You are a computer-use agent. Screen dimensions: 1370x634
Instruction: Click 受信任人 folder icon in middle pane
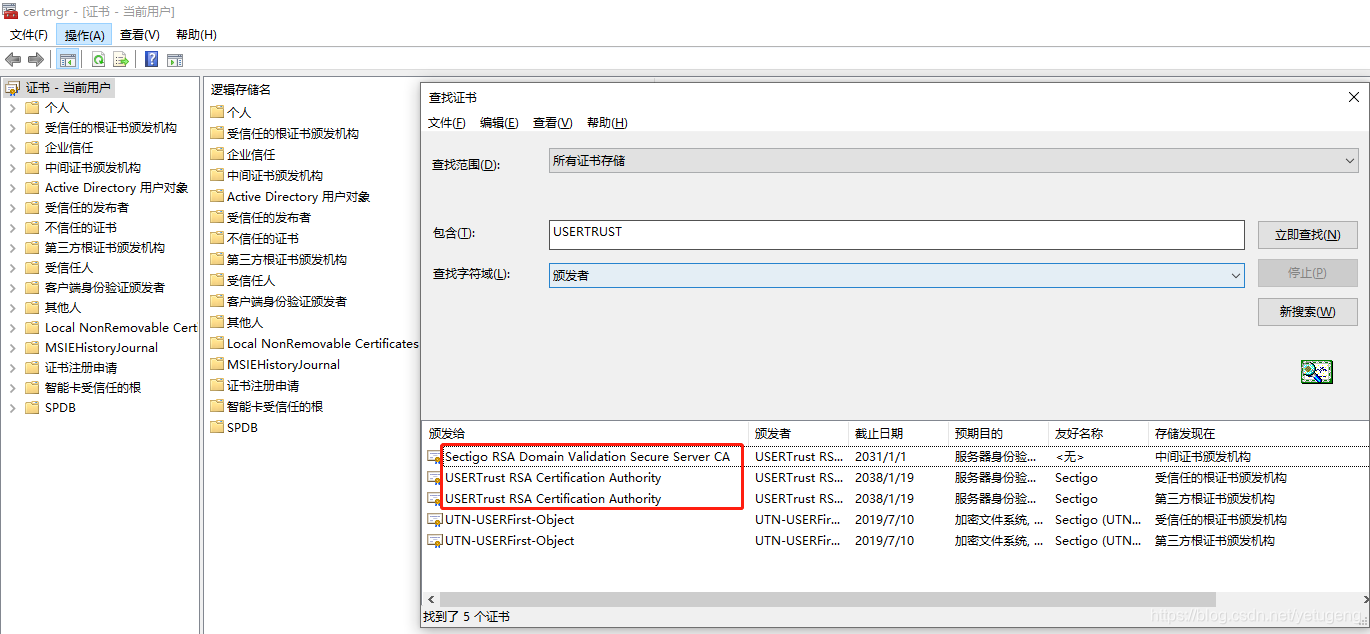point(217,280)
